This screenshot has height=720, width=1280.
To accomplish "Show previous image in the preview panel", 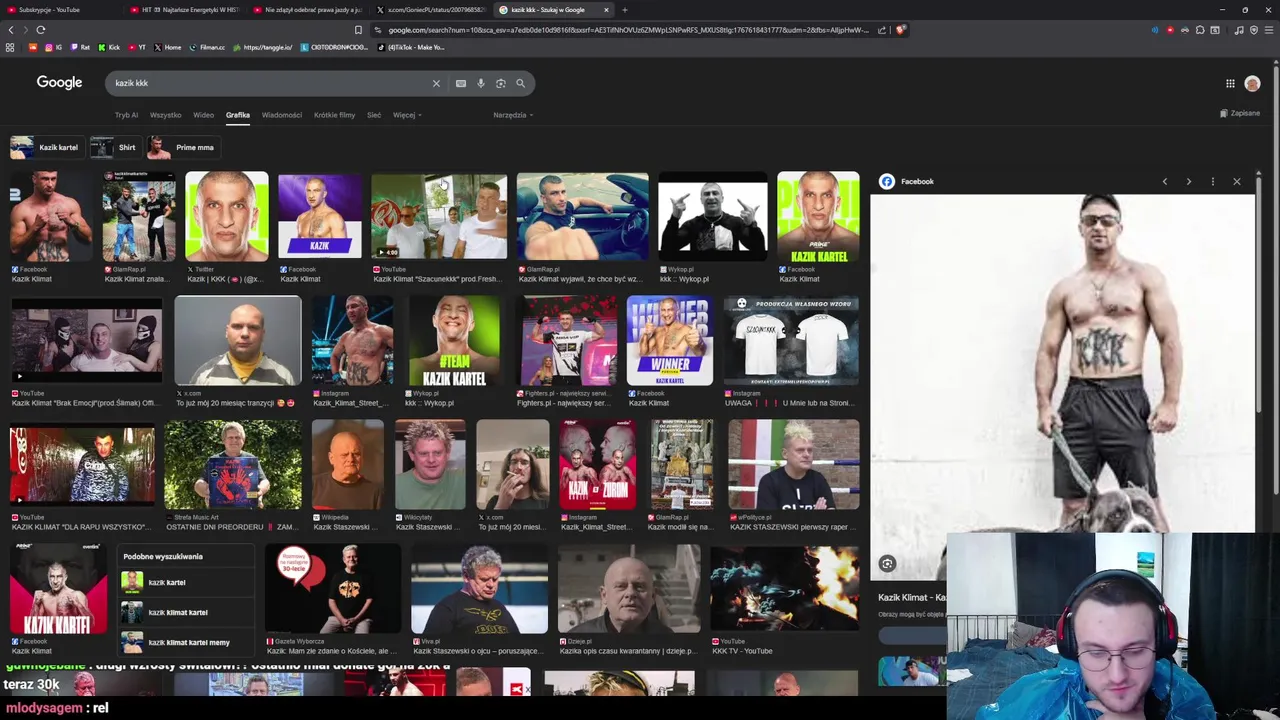I will (1164, 181).
